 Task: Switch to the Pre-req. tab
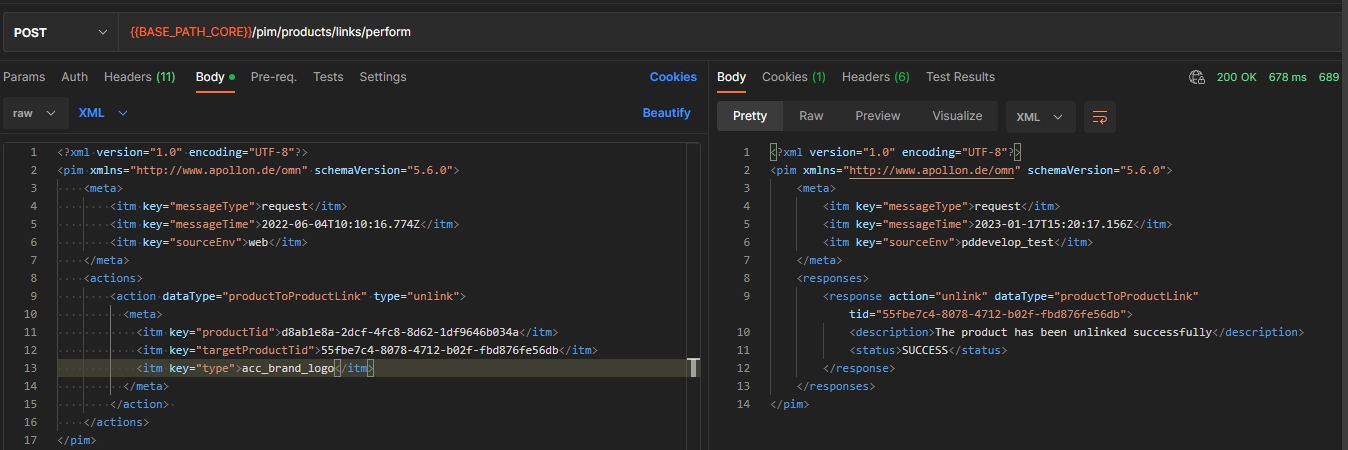click(273, 77)
